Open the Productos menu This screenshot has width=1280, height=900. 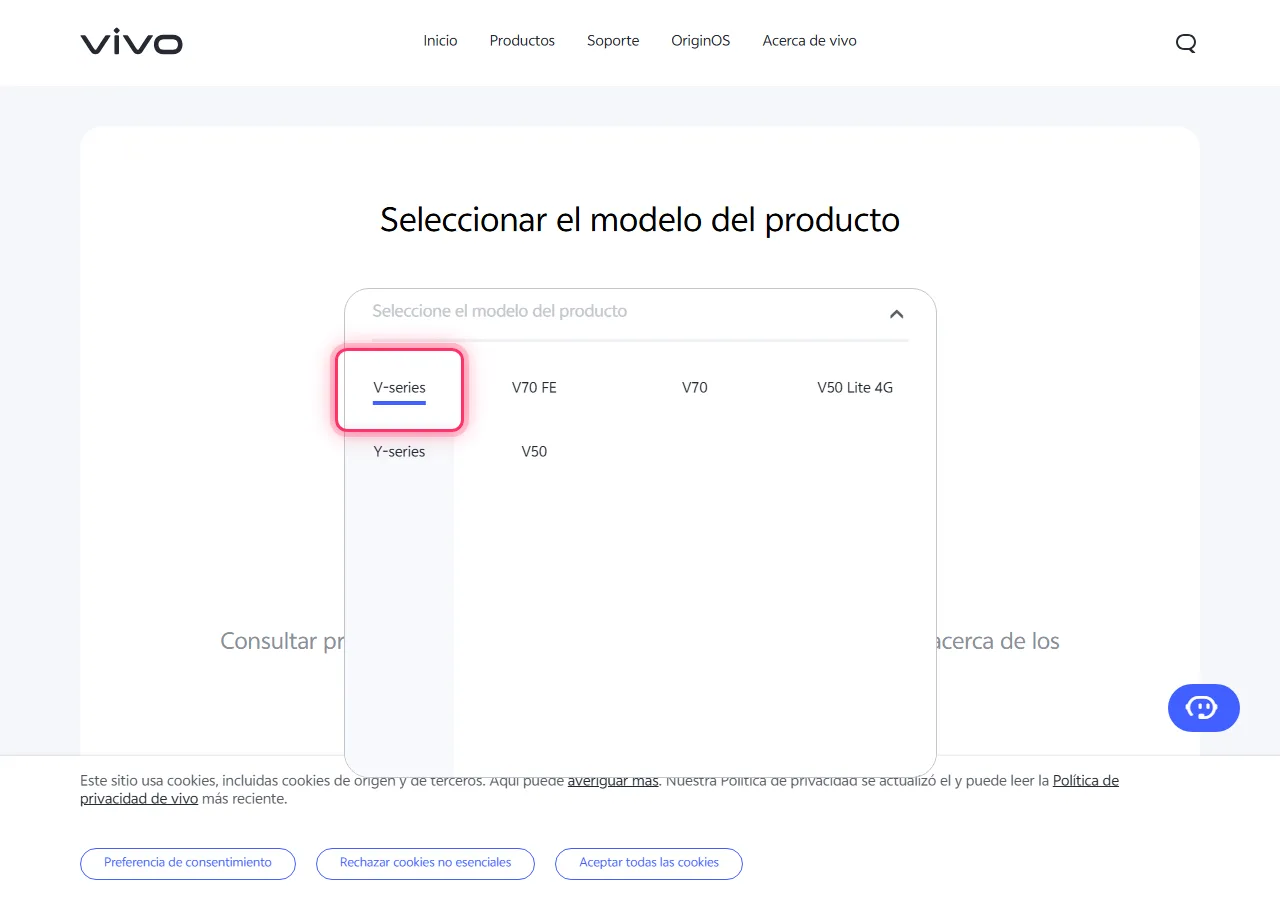[522, 41]
